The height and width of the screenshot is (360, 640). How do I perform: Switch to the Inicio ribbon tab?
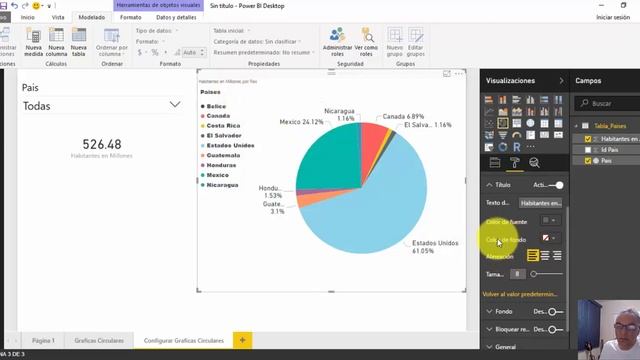point(28,17)
